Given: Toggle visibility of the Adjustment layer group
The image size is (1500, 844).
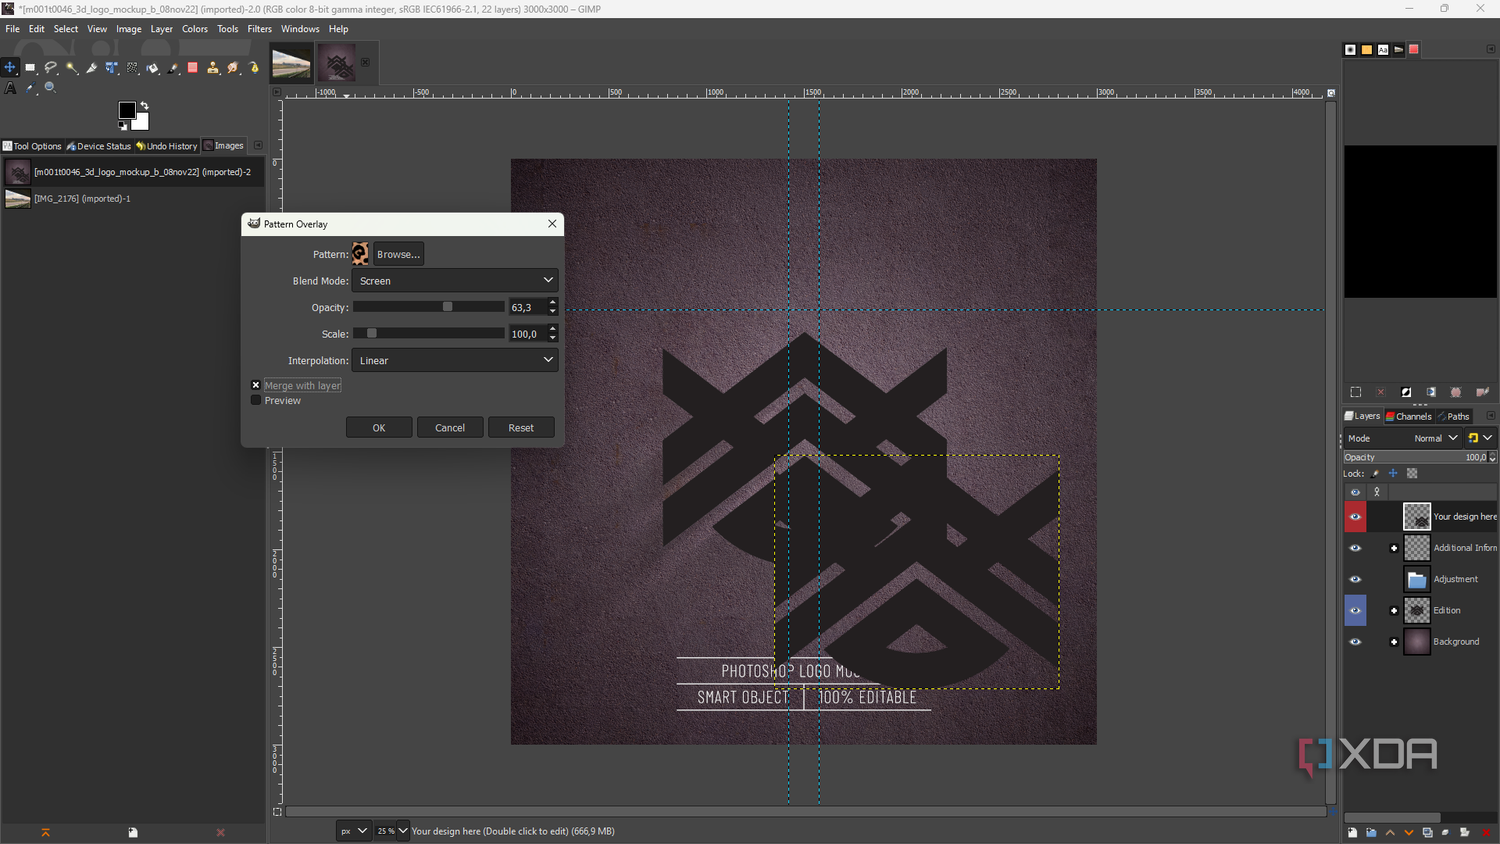Looking at the screenshot, I should tap(1355, 579).
